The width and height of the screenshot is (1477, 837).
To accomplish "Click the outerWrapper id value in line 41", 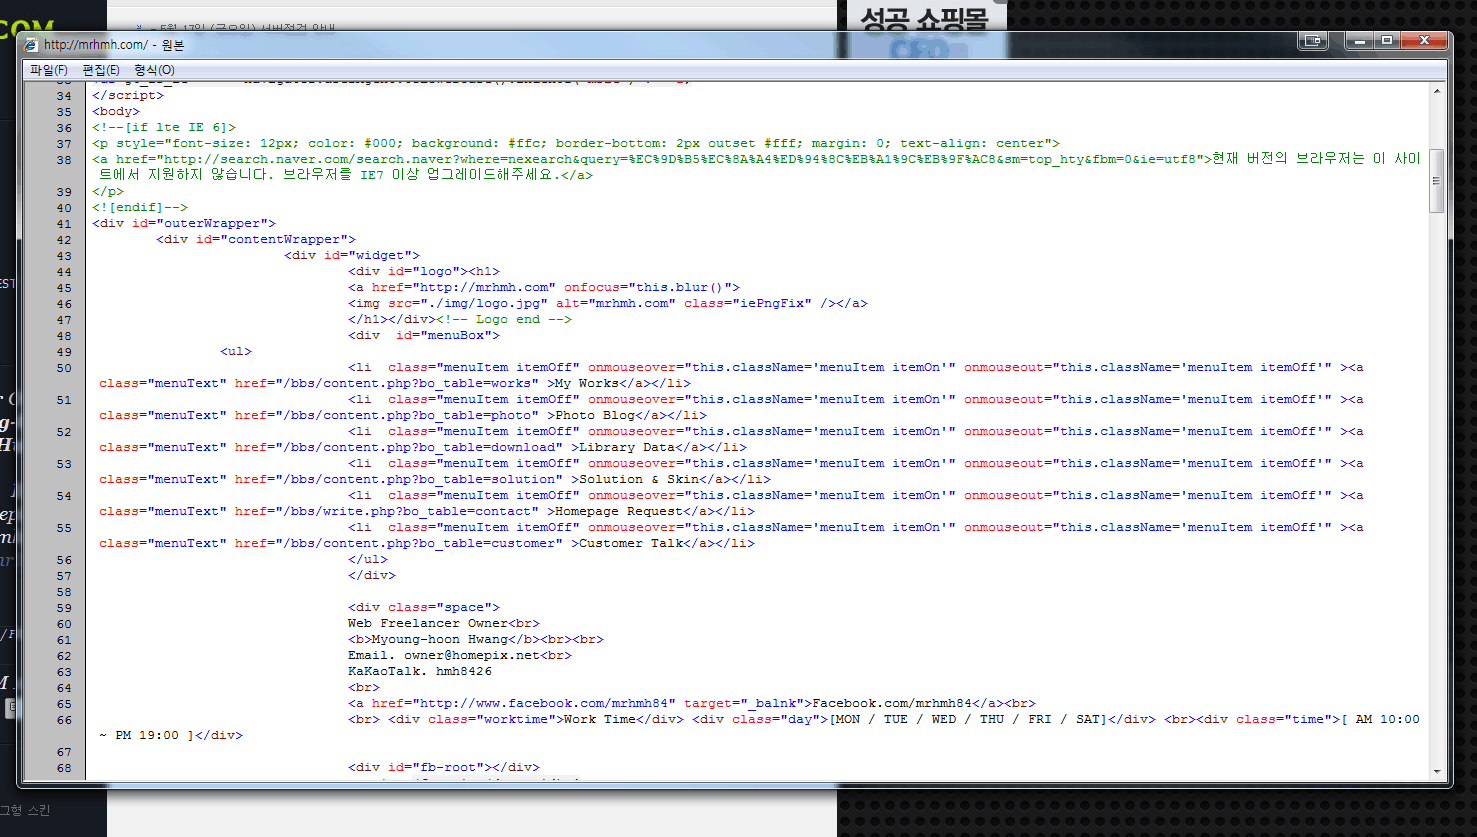I will click(219, 224).
